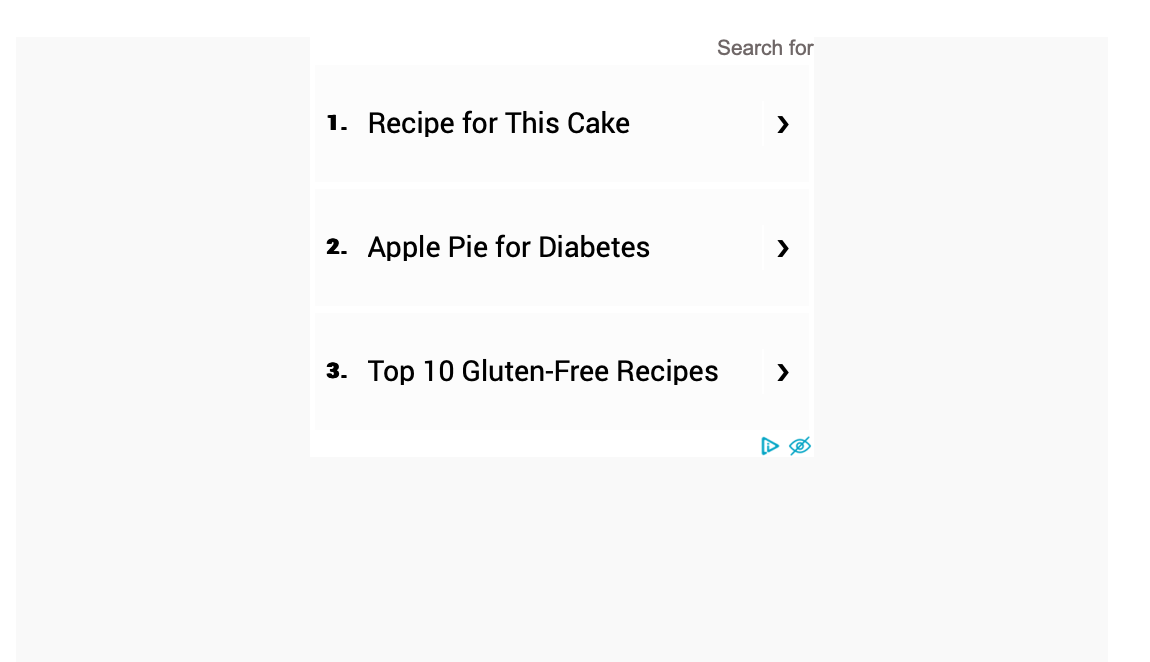This screenshot has width=1150, height=662.
Task: Open the Recipe for This Cake link
Action: pos(498,124)
